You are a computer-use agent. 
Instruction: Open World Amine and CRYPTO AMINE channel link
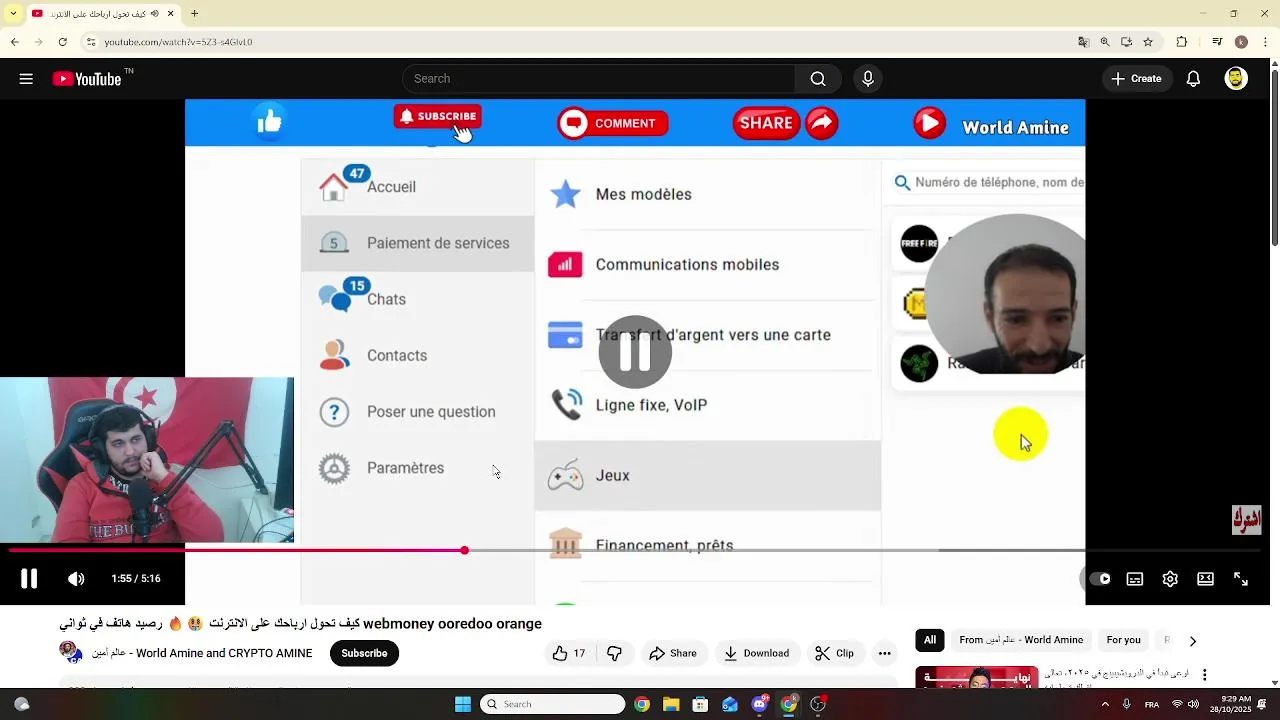pos(203,653)
